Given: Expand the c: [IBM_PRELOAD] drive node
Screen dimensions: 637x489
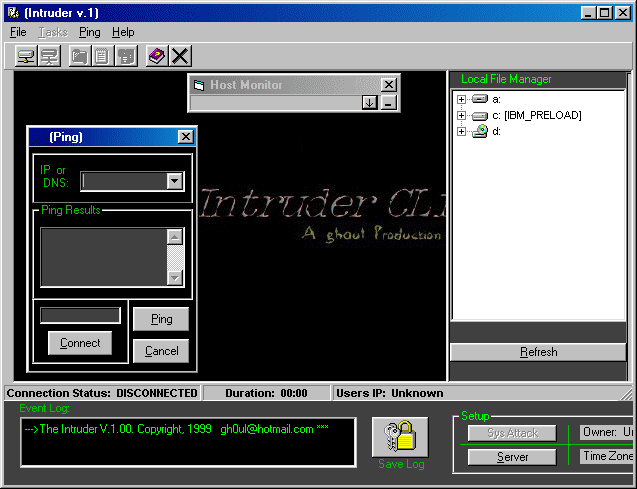Looking at the screenshot, I should point(461,115).
